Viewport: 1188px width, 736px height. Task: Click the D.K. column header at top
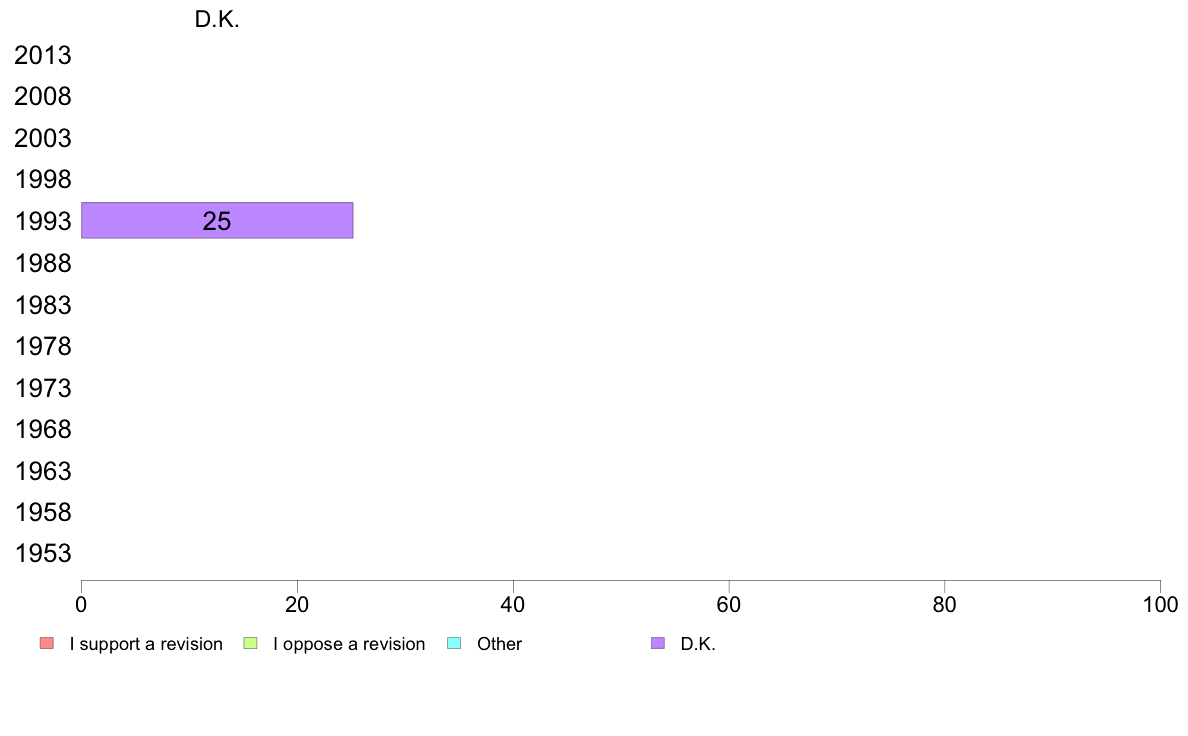(x=217, y=20)
